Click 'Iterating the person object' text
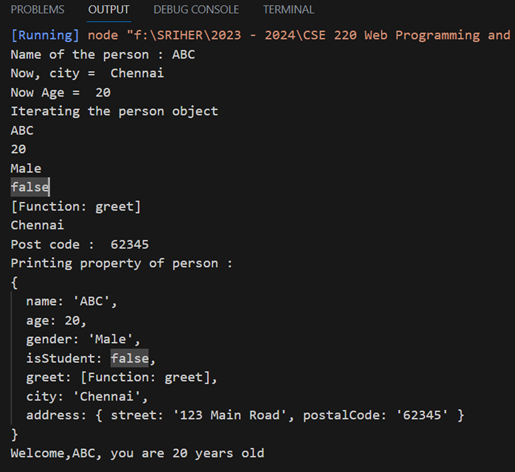 114,111
